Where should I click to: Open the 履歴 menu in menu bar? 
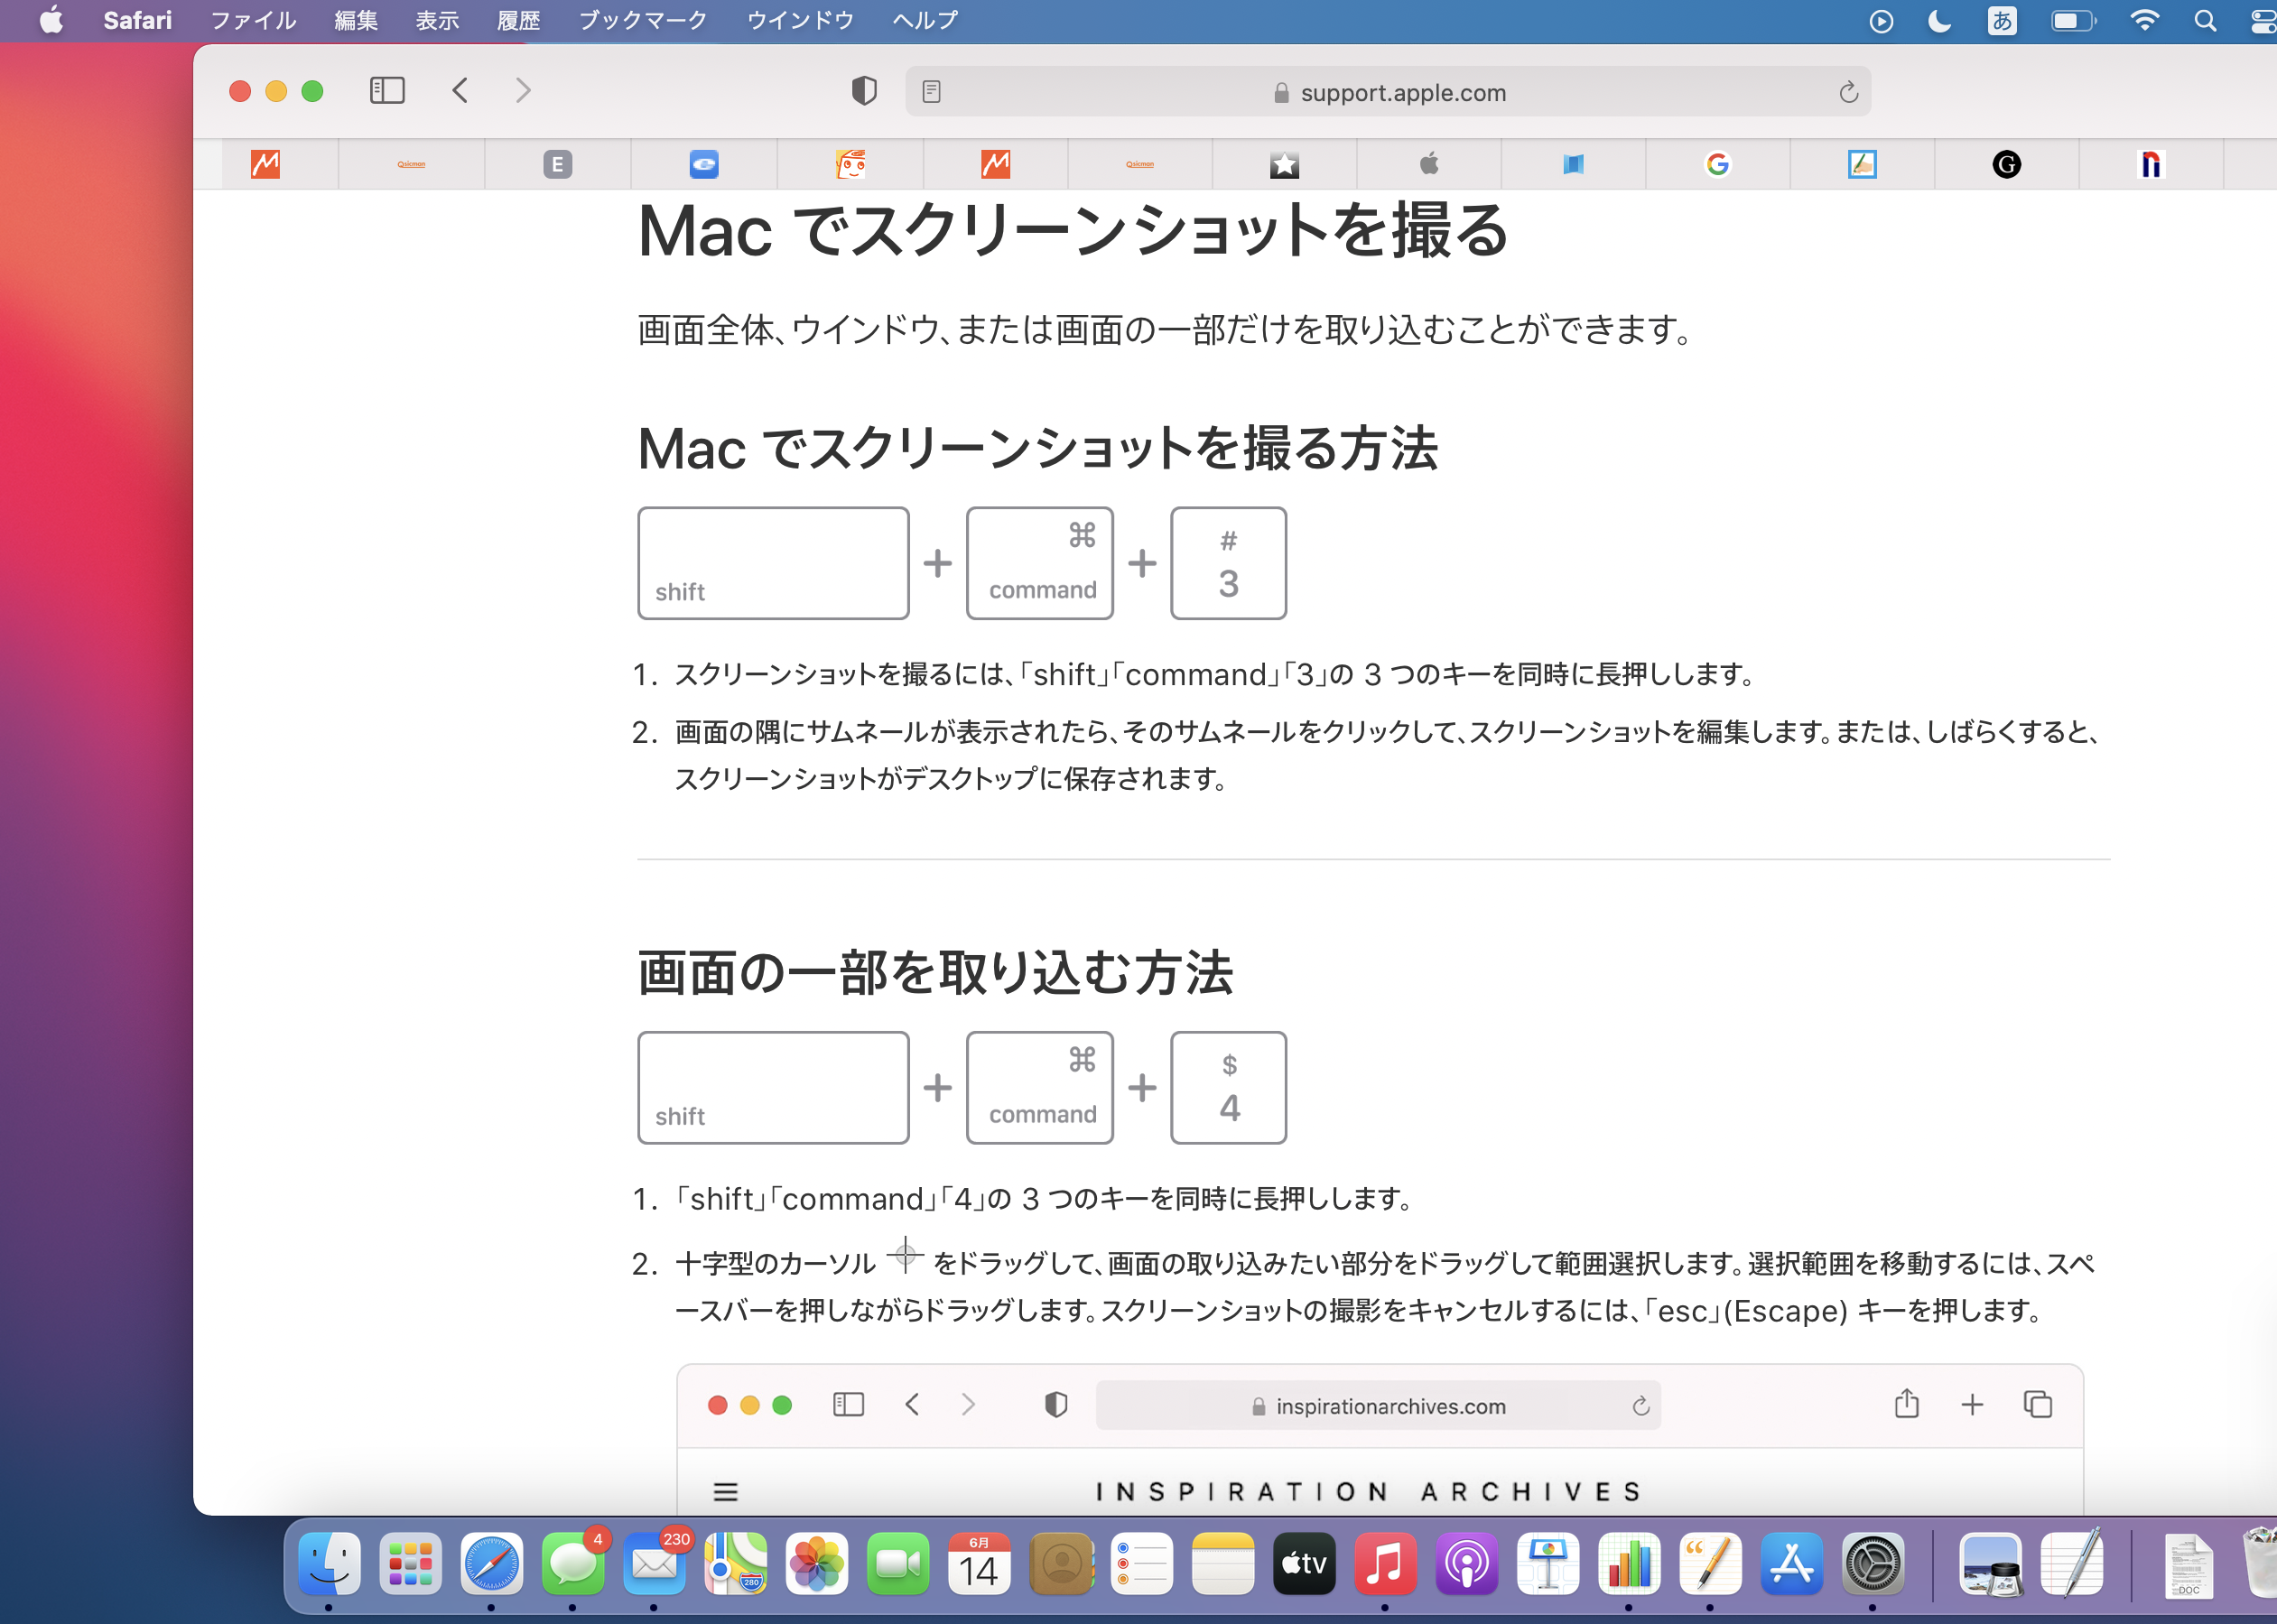coord(518,20)
